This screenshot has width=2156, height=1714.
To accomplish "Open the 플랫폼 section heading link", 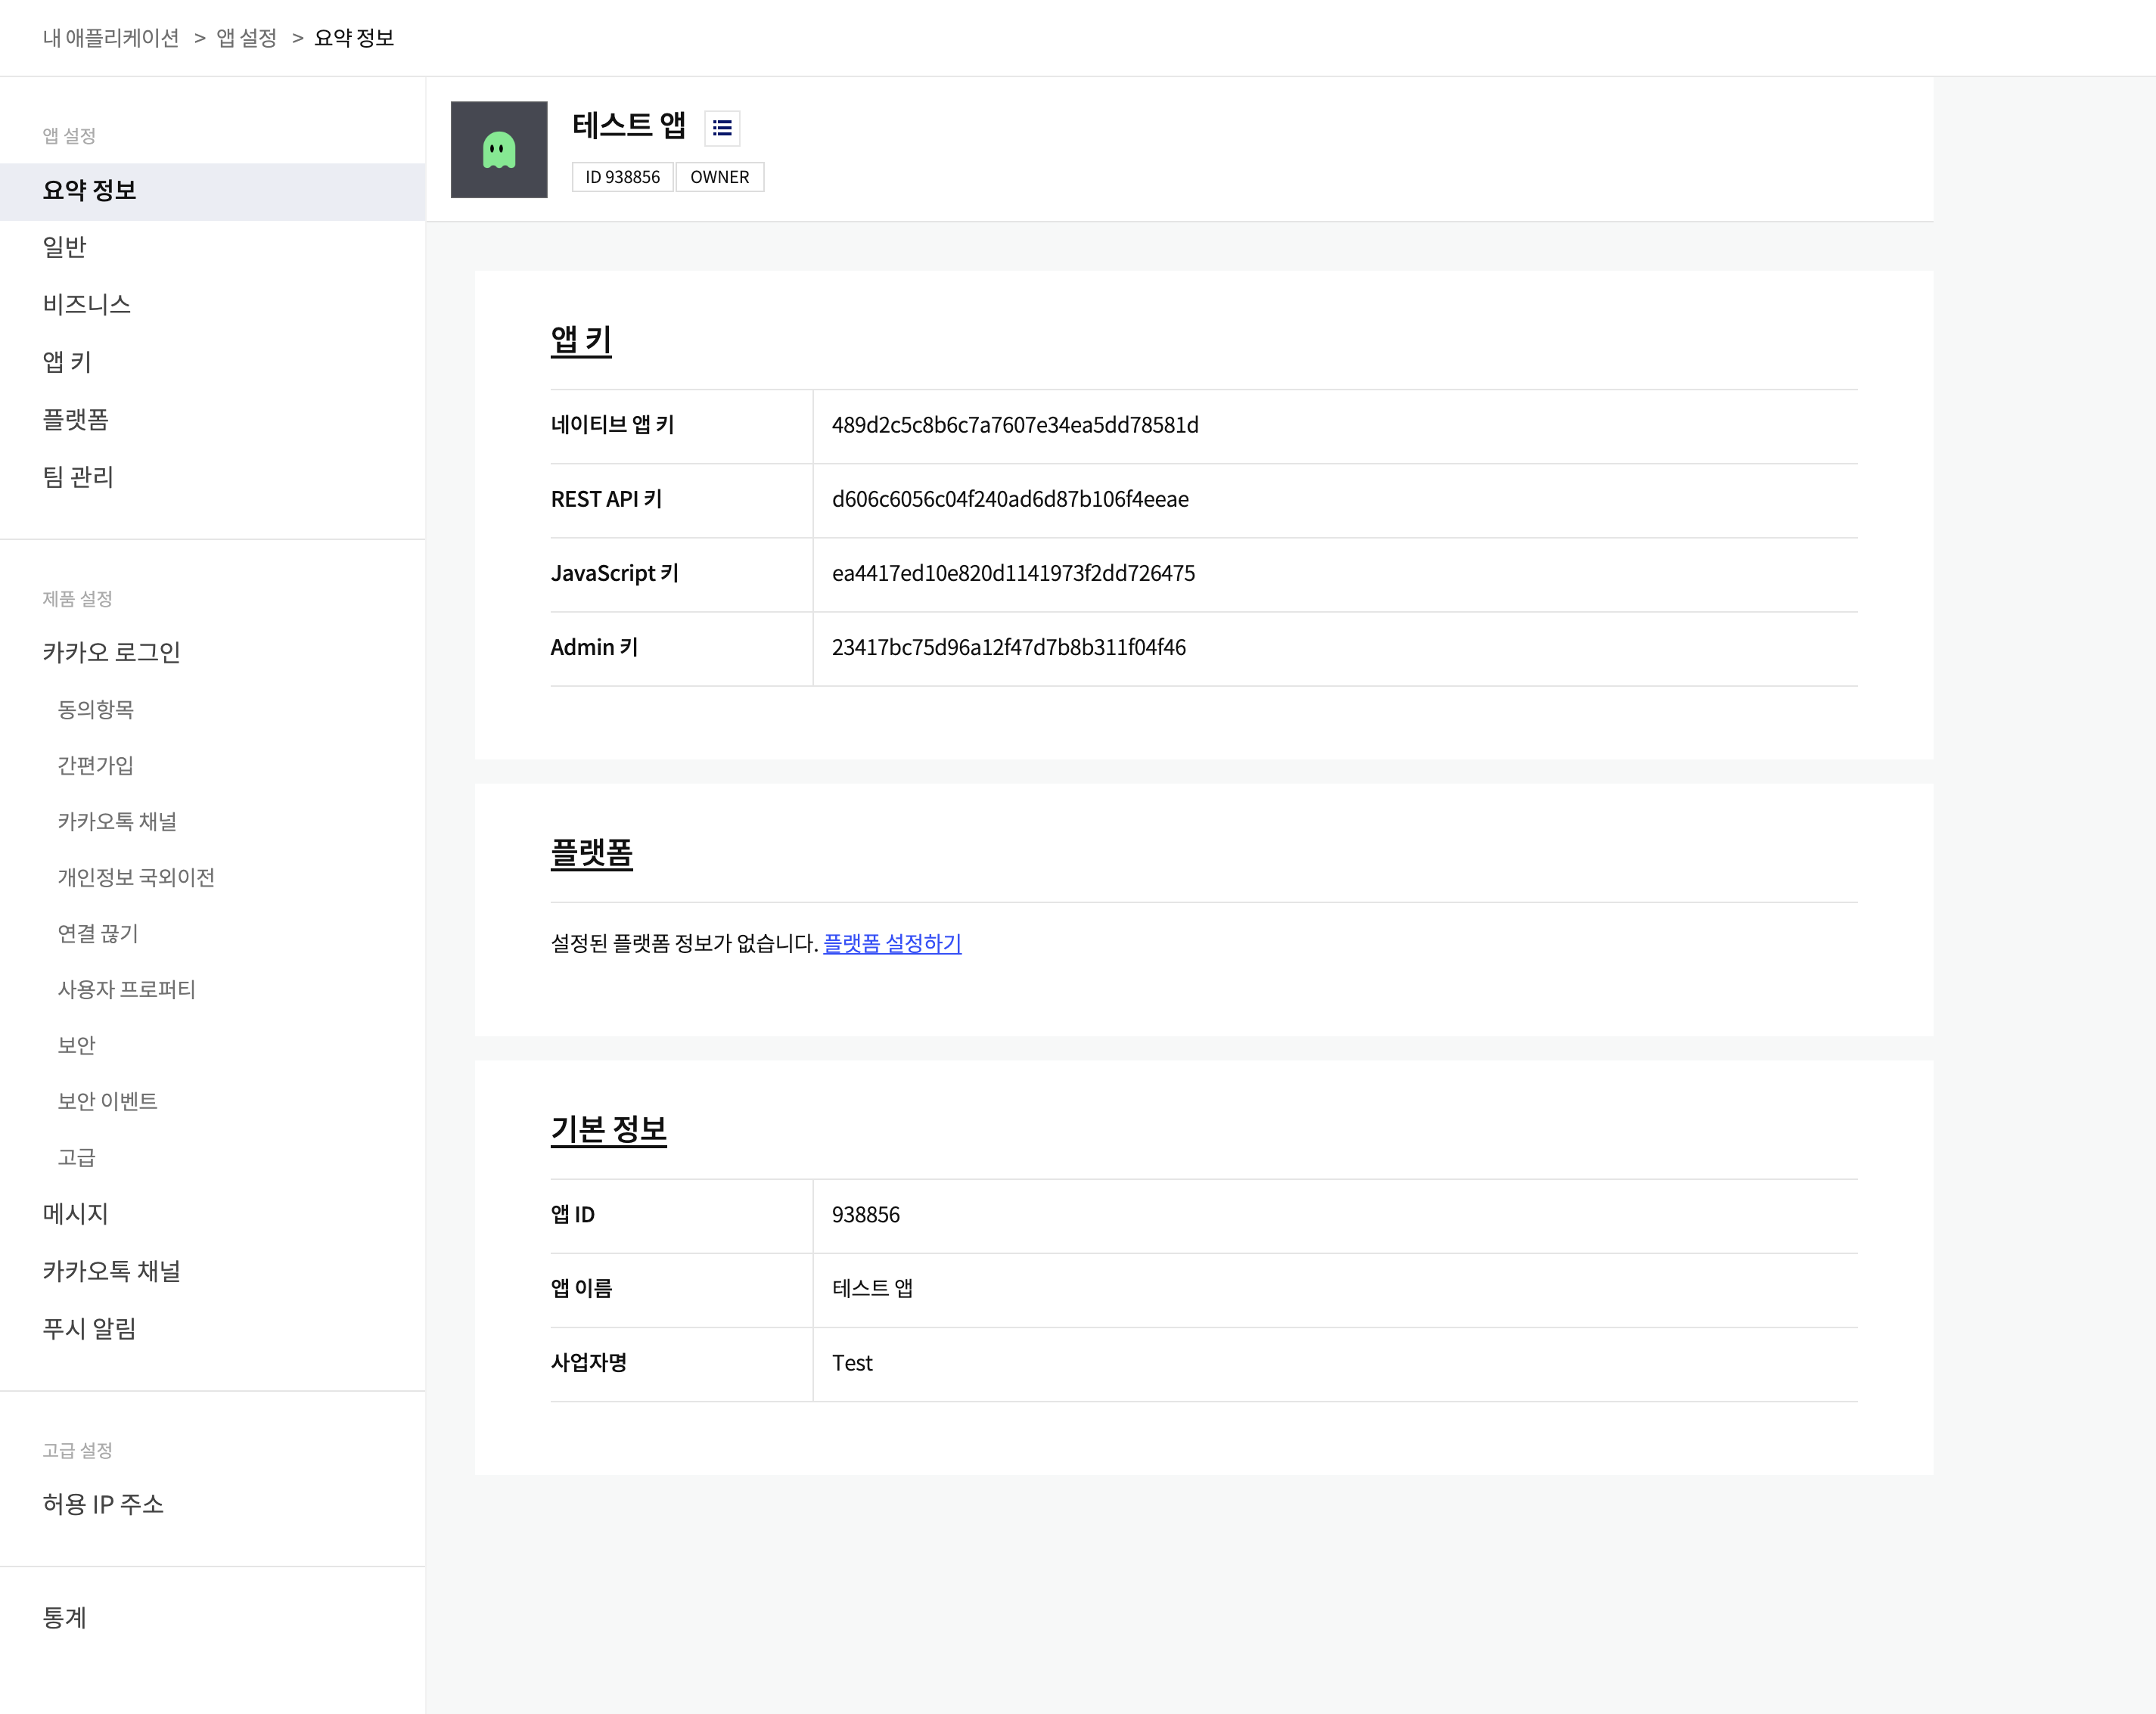I will [591, 853].
